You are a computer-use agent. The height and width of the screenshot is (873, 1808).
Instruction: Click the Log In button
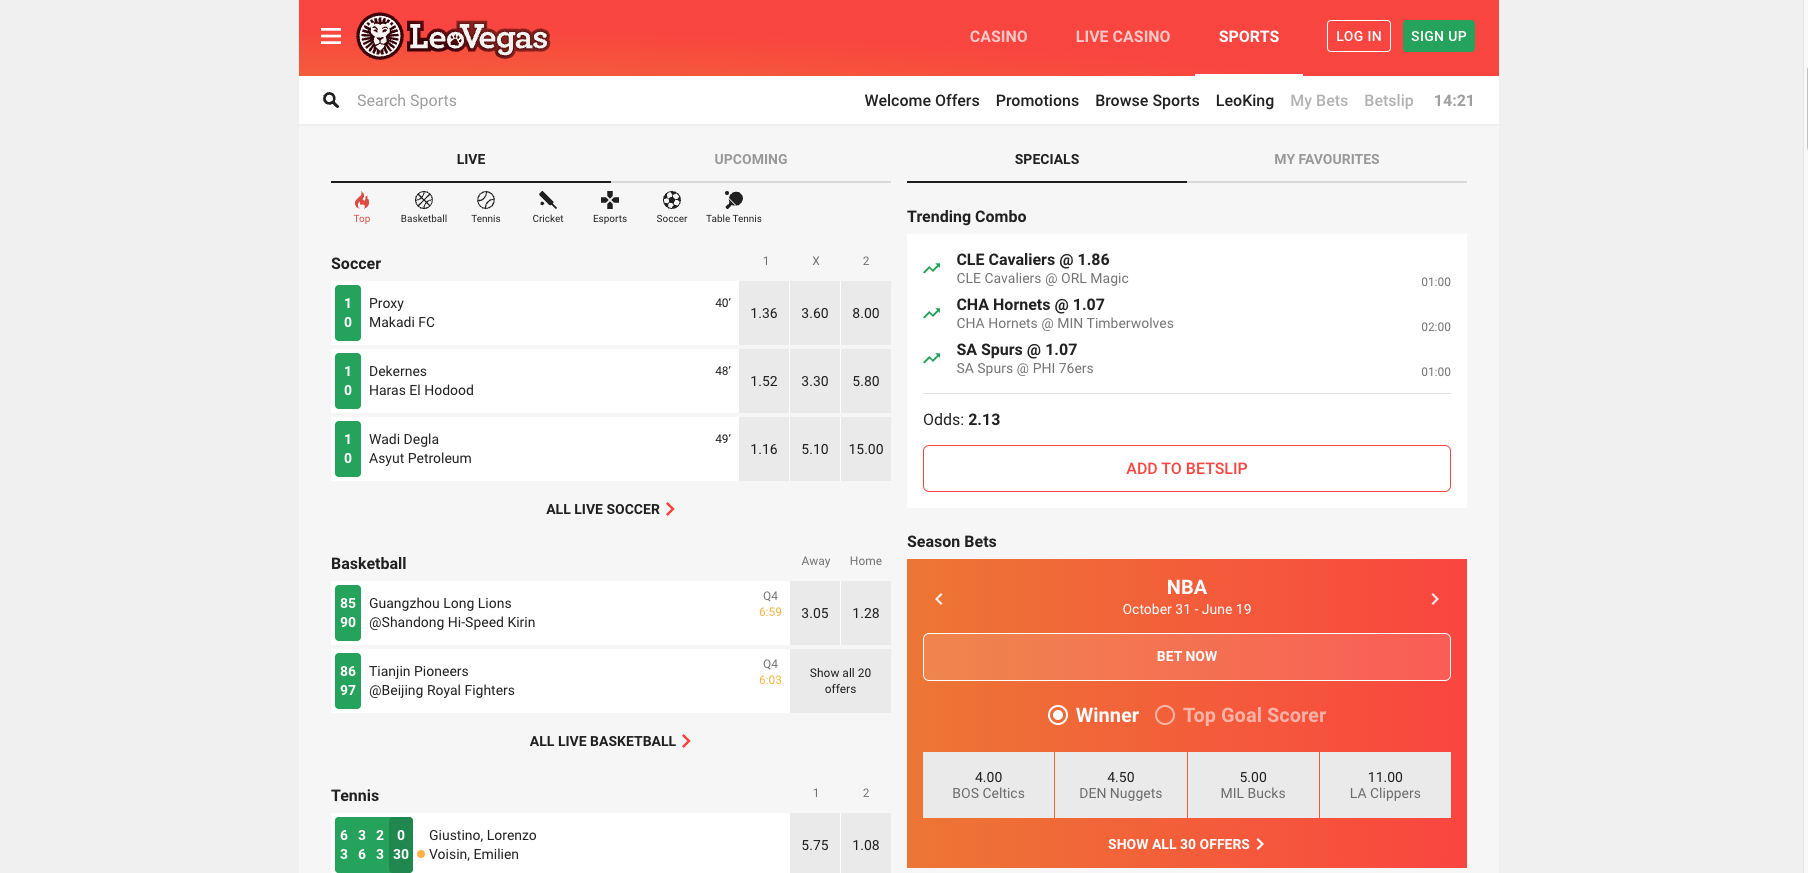point(1359,36)
